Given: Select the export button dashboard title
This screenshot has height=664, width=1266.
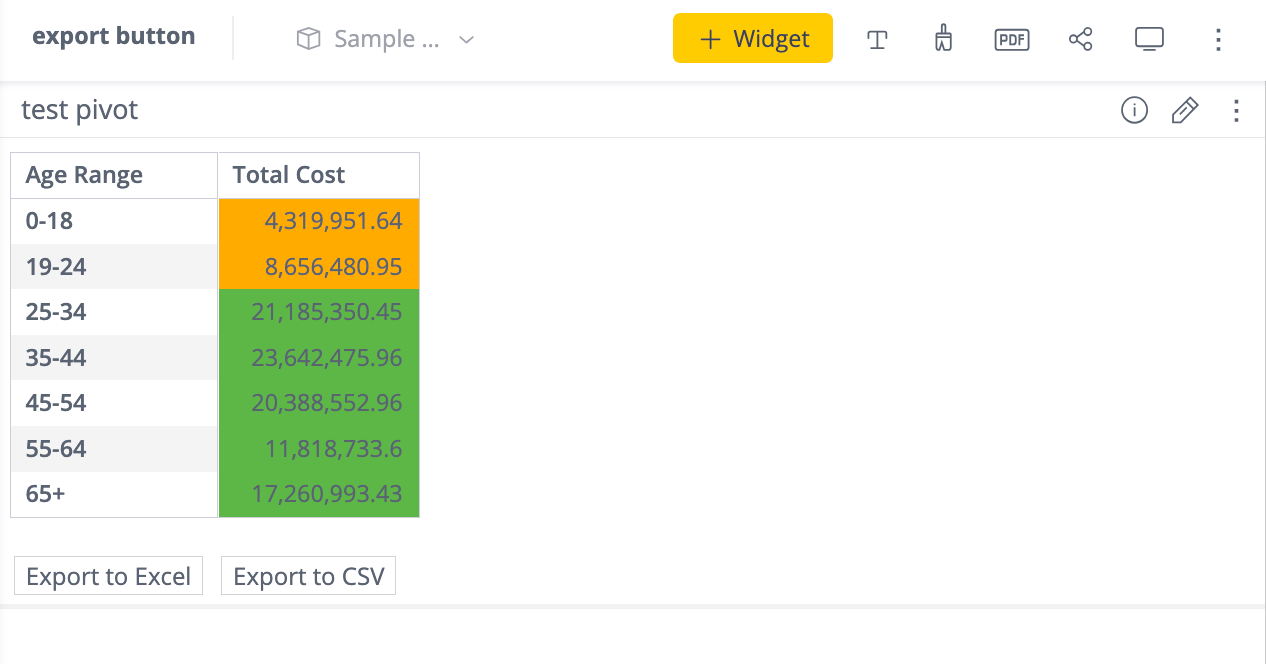Looking at the screenshot, I should click(113, 35).
